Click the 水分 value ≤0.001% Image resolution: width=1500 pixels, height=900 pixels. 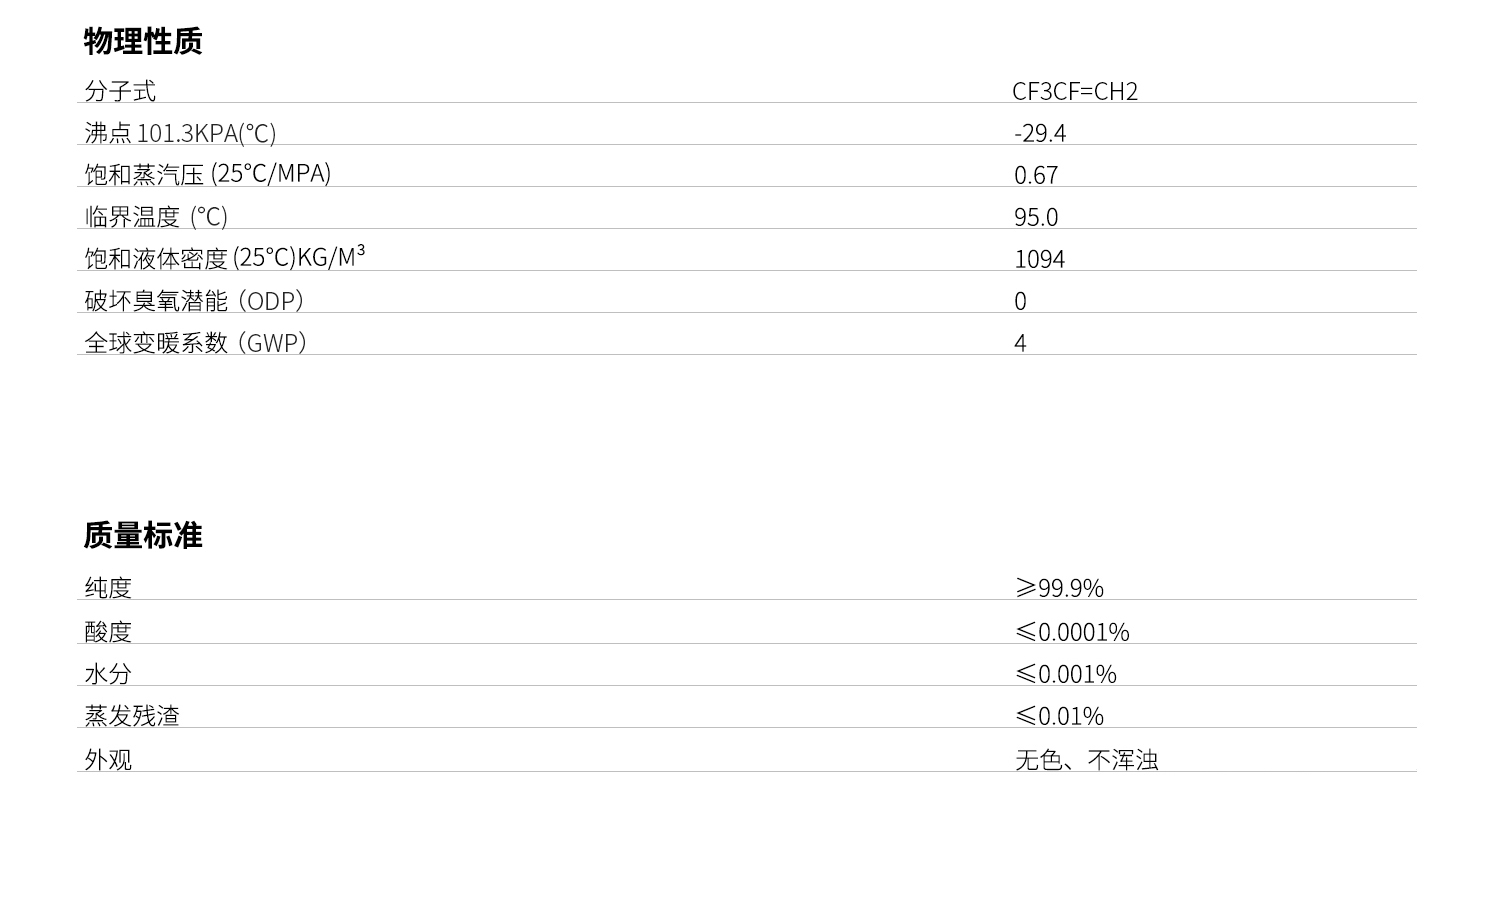[1066, 674]
